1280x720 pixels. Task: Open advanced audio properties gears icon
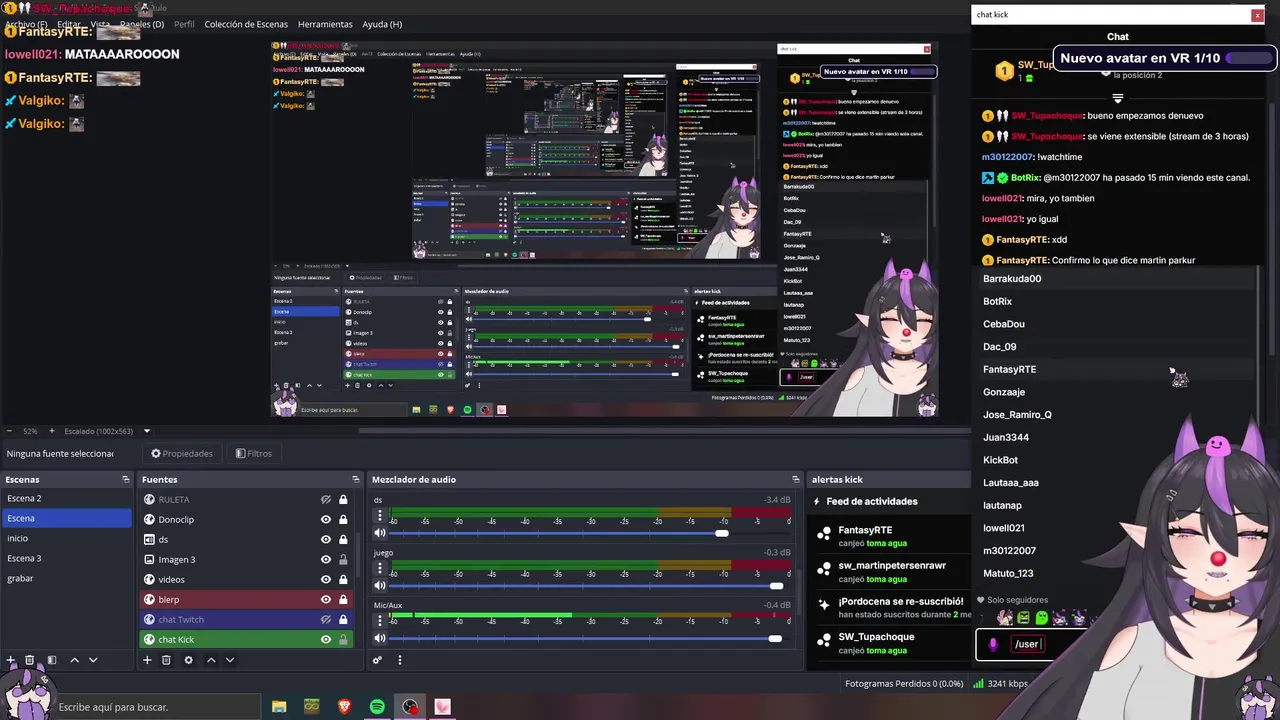click(377, 660)
